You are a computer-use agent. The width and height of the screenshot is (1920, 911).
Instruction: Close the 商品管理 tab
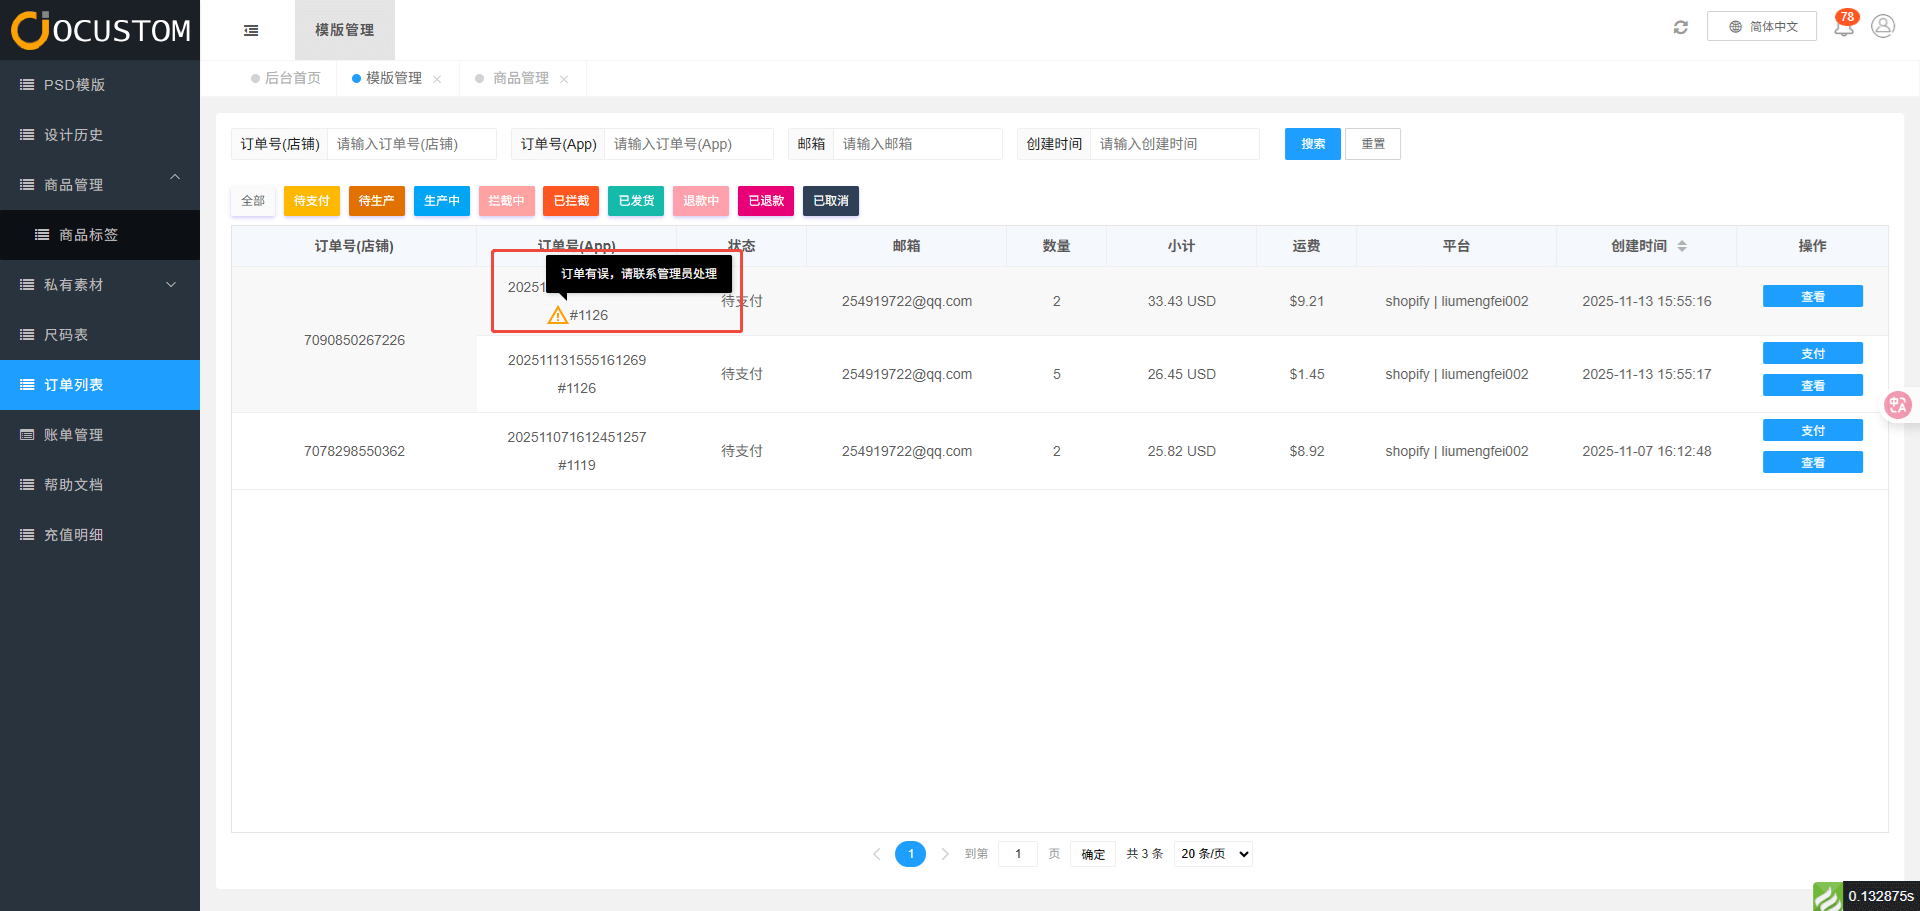pyautogui.click(x=564, y=79)
